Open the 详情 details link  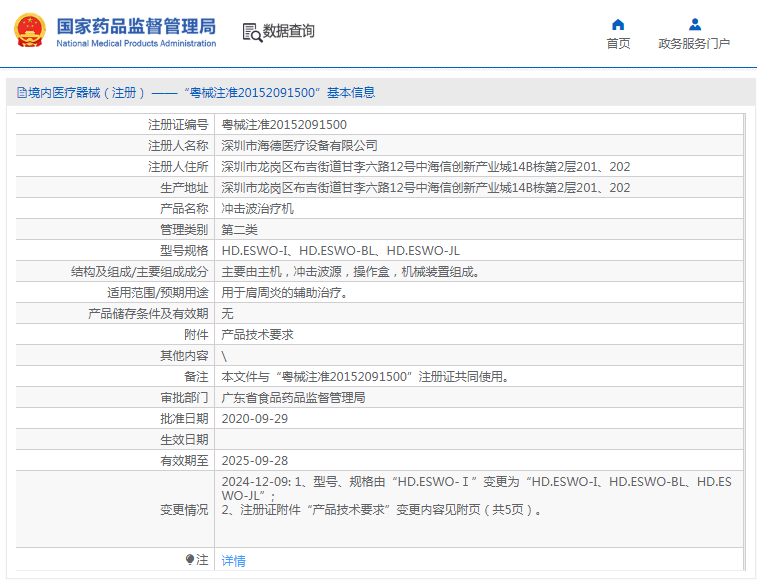pyautogui.click(x=234, y=560)
